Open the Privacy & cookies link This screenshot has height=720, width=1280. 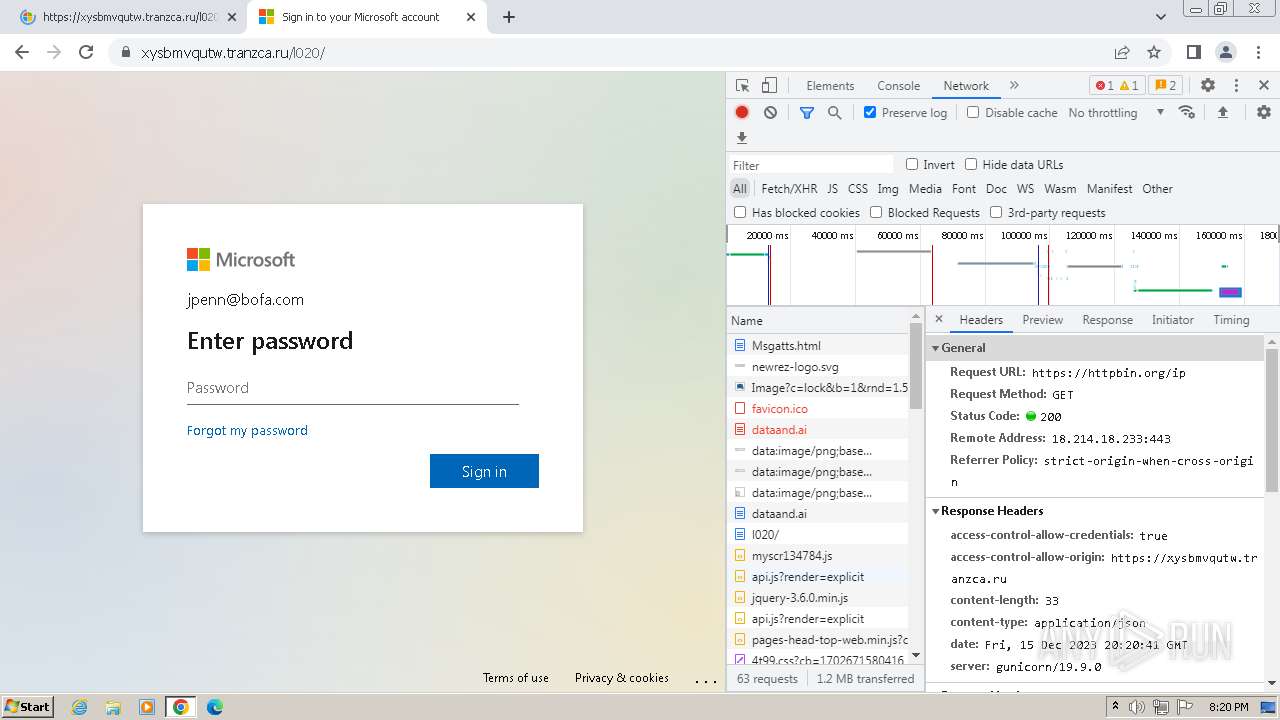(x=622, y=678)
